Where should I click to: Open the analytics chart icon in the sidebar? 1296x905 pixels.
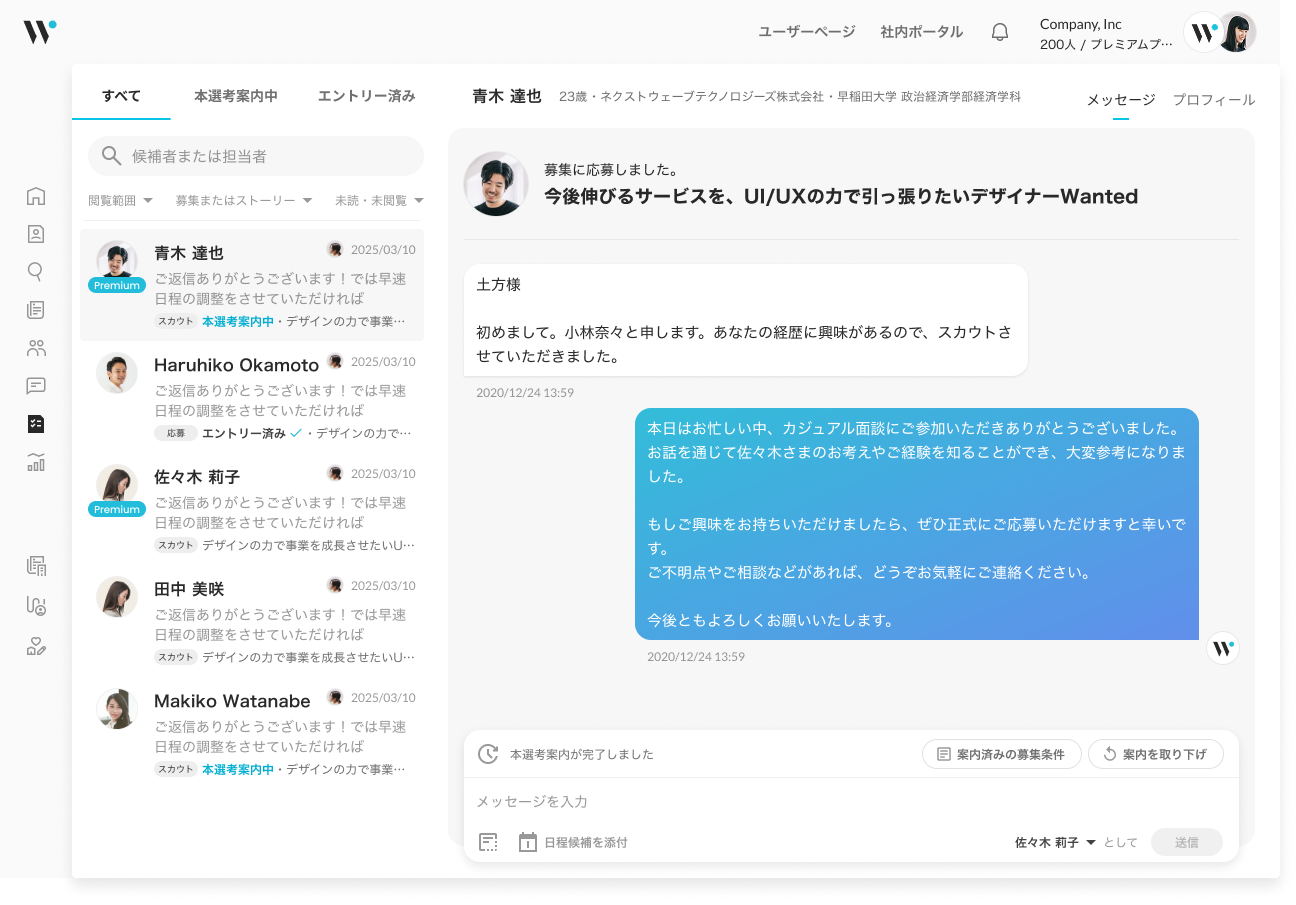tap(36, 462)
